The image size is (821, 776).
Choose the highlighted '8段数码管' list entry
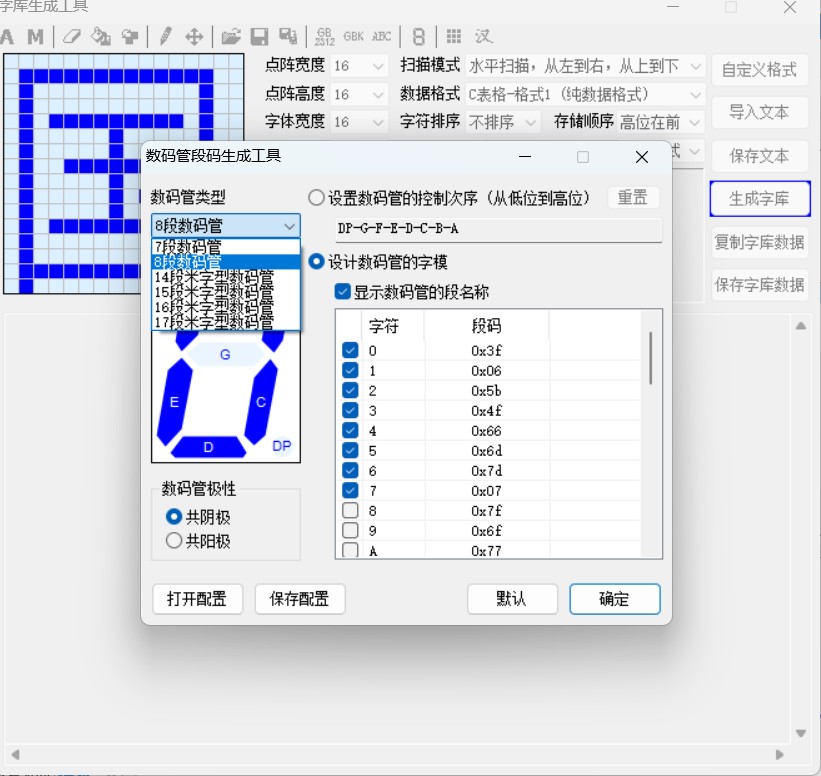pyautogui.click(x=226, y=262)
